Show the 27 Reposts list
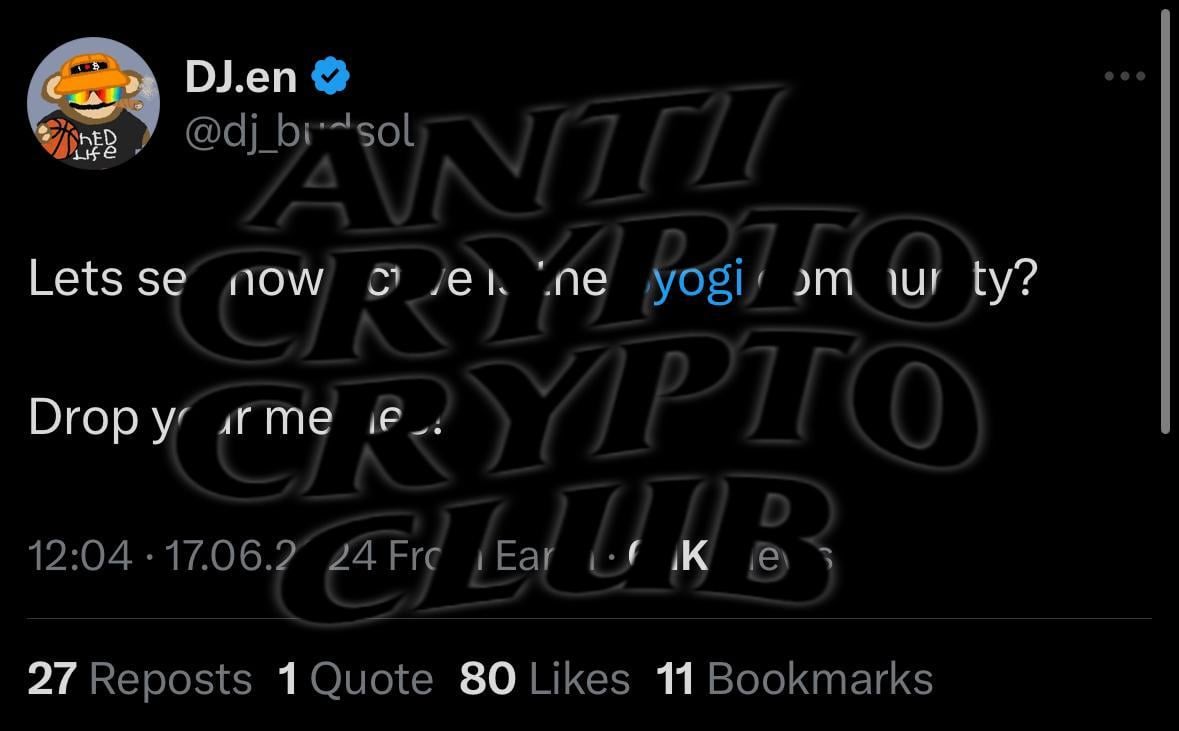The image size is (1179, 731). point(140,679)
